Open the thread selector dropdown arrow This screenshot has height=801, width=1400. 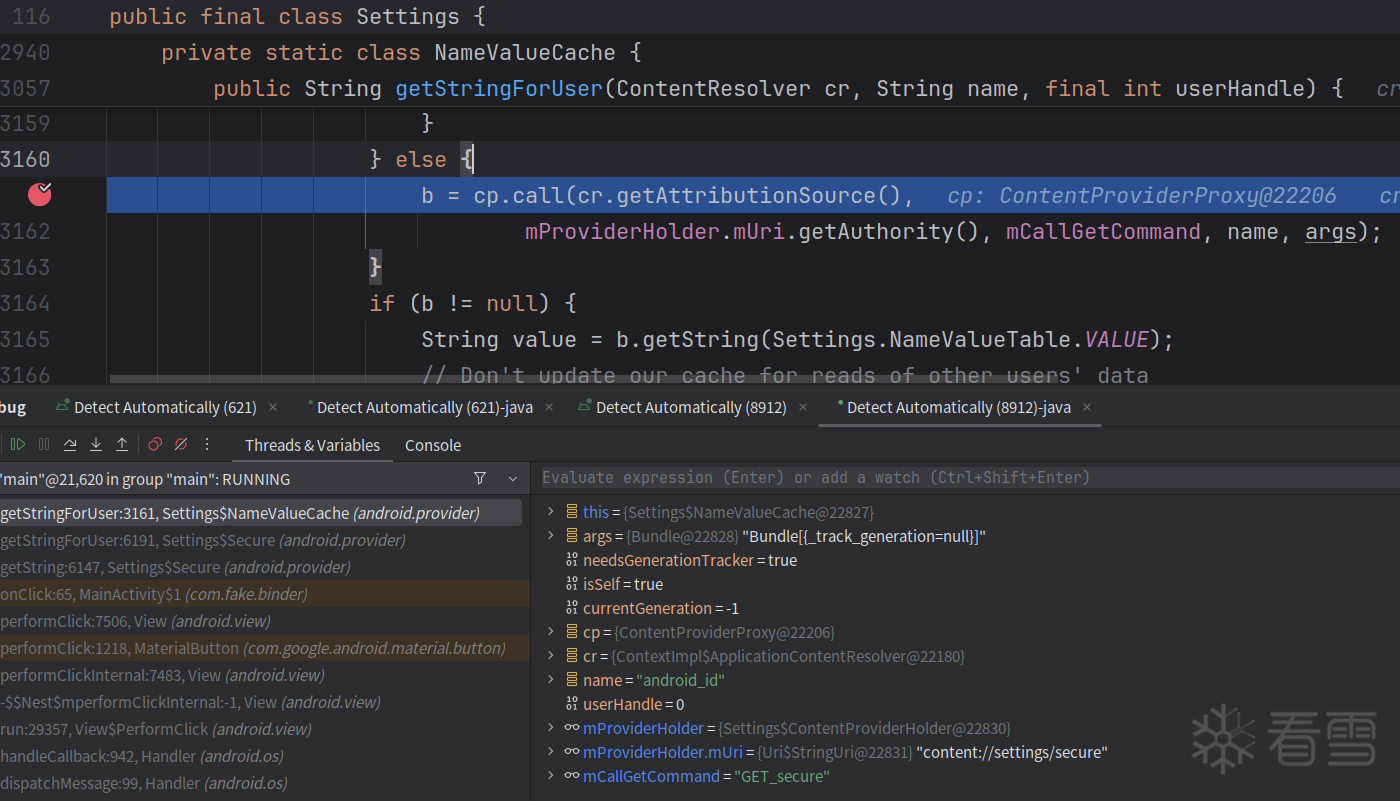pyautogui.click(x=513, y=479)
